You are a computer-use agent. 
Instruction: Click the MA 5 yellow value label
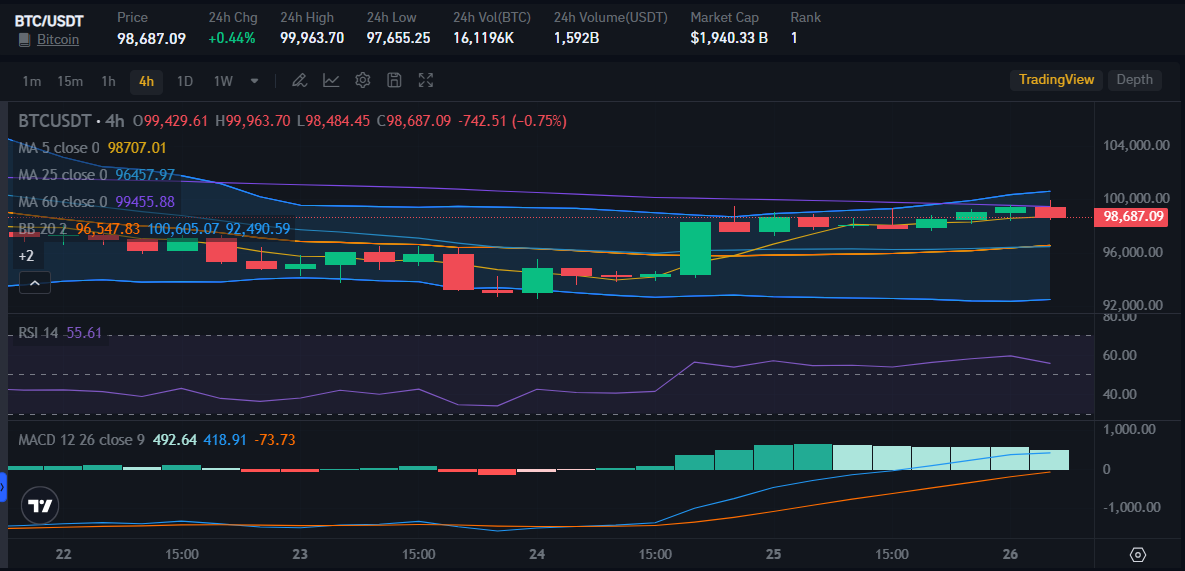[137, 148]
